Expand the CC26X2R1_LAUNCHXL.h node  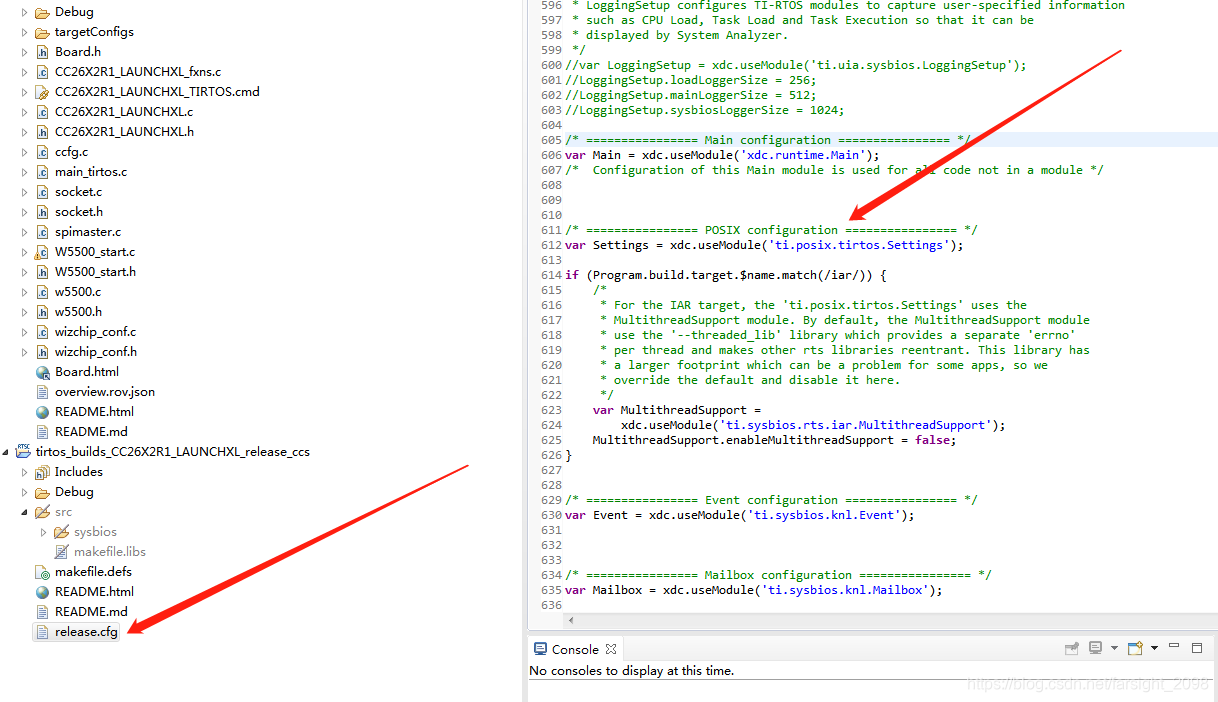25,132
